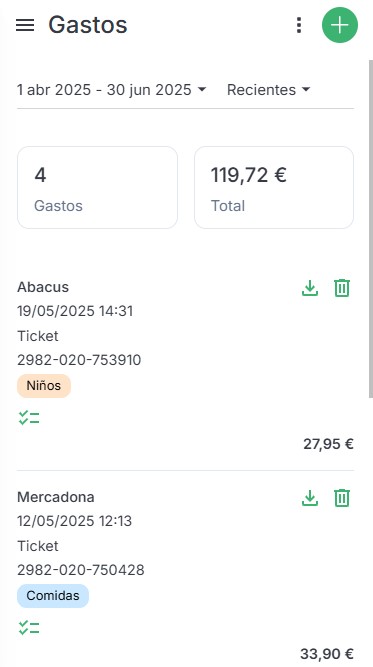Download the Abacus ticket
Screen dimensions: 373x667
pos(310,288)
